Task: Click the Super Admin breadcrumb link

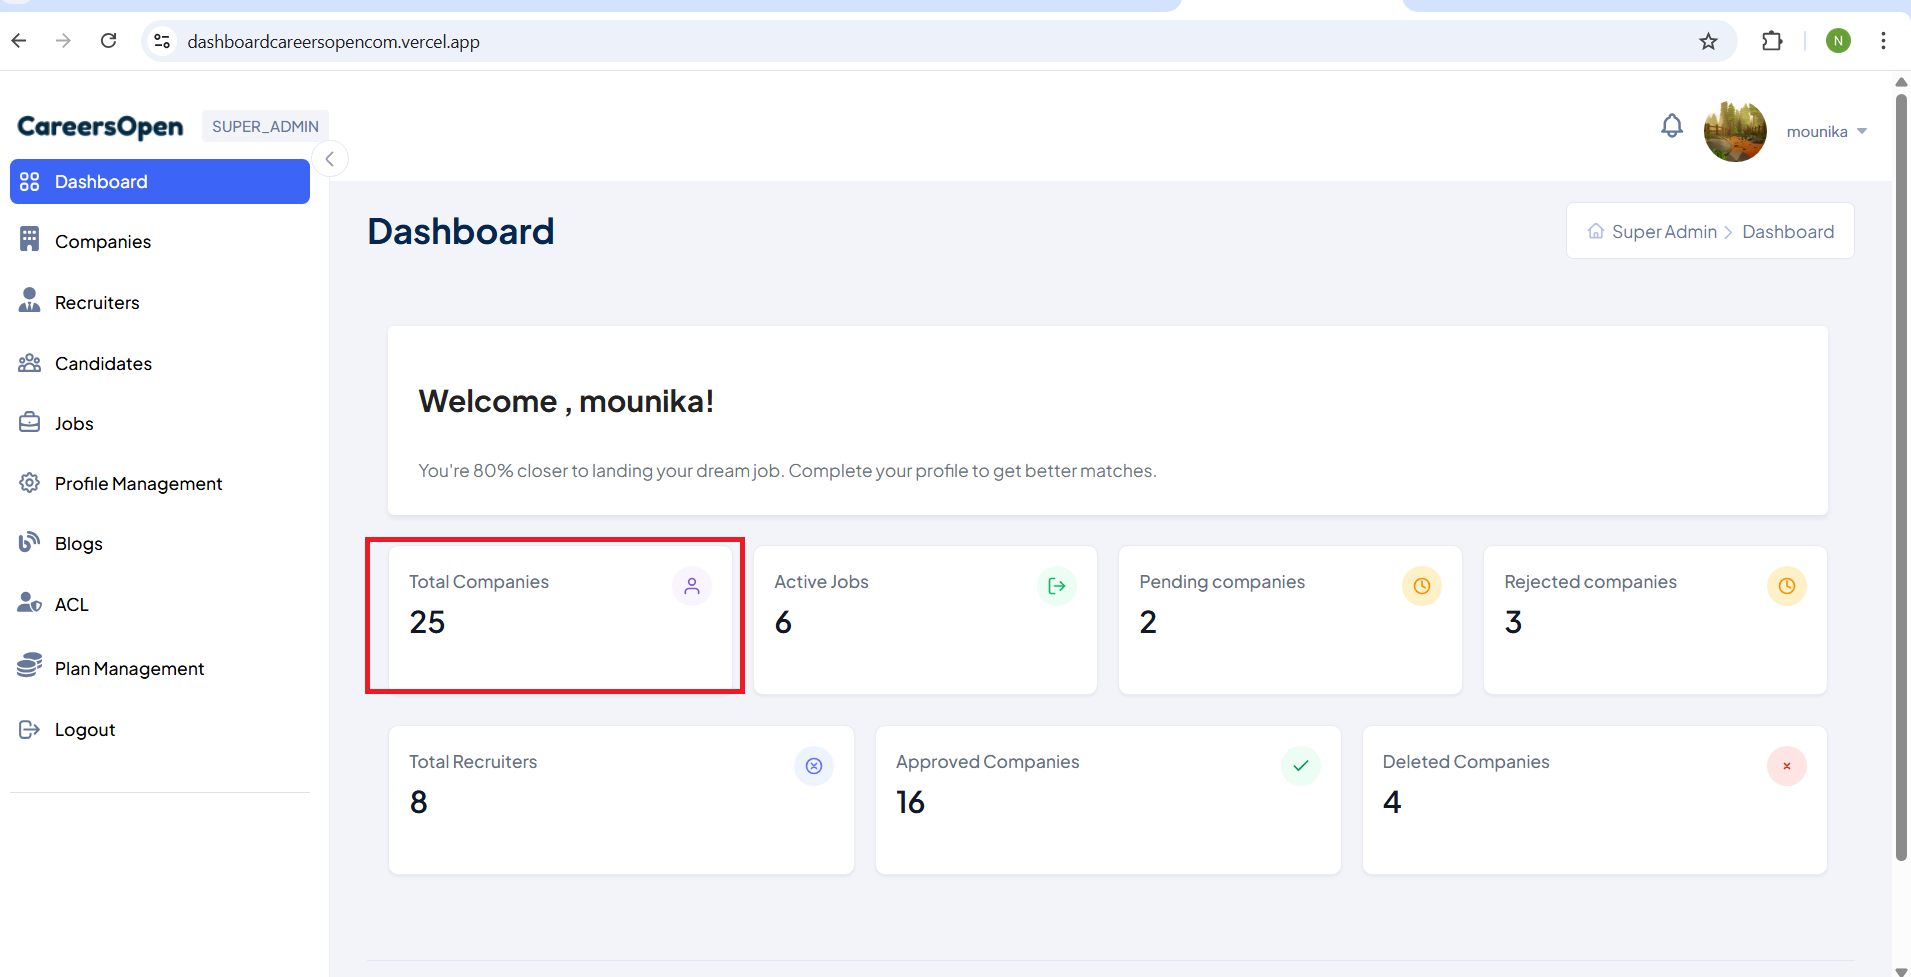Action: click(x=1663, y=232)
